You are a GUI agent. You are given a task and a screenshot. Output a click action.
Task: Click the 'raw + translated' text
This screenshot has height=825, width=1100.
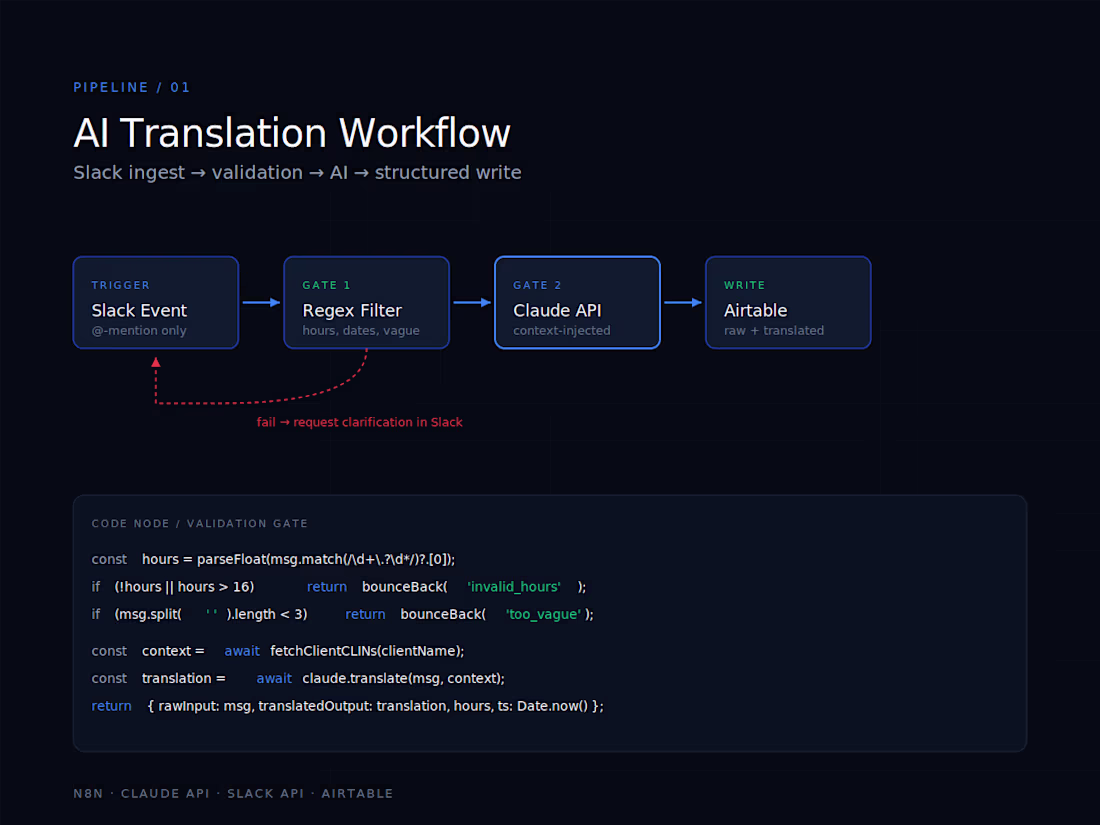(x=774, y=330)
